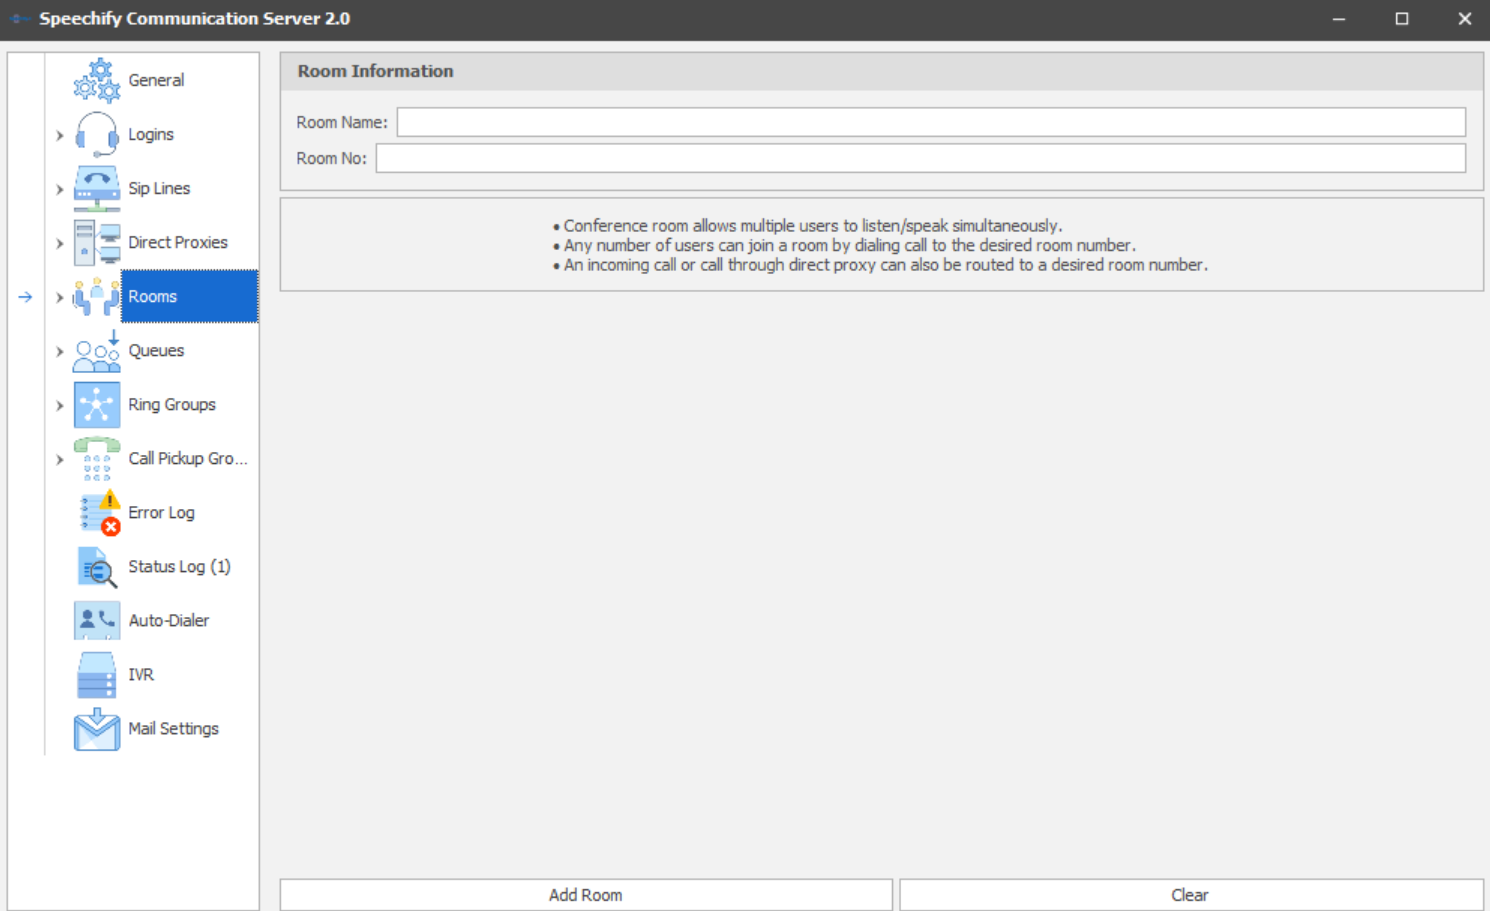This screenshot has width=1490, height=911.
Task: Expand the Queues tree node
Action: (x=60, y=351)
